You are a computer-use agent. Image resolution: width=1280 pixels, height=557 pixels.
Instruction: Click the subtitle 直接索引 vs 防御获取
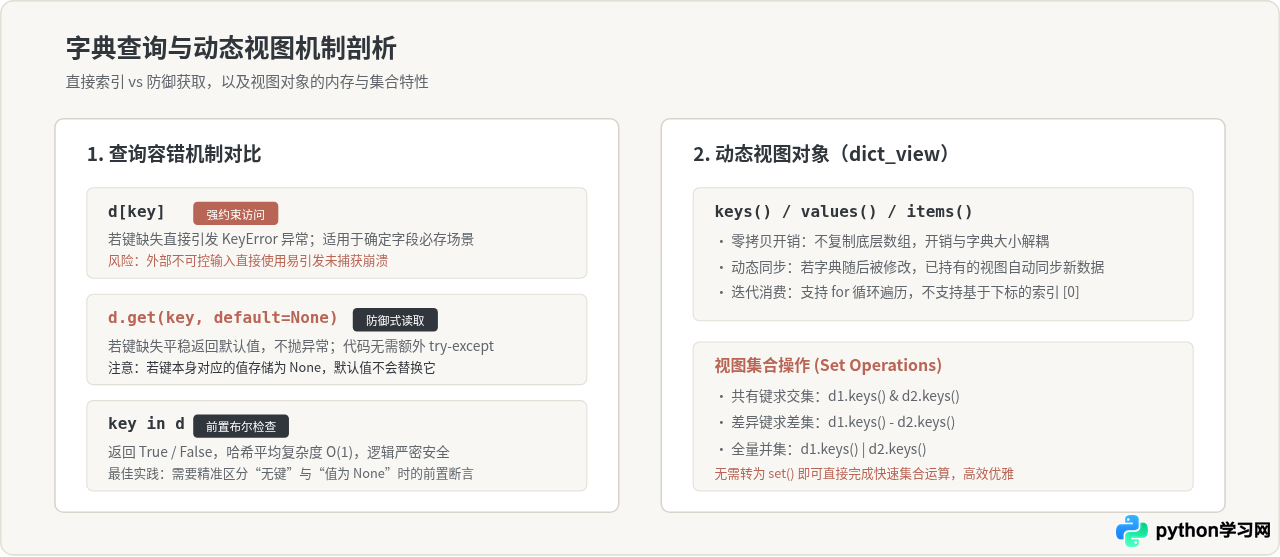[247, 82]
